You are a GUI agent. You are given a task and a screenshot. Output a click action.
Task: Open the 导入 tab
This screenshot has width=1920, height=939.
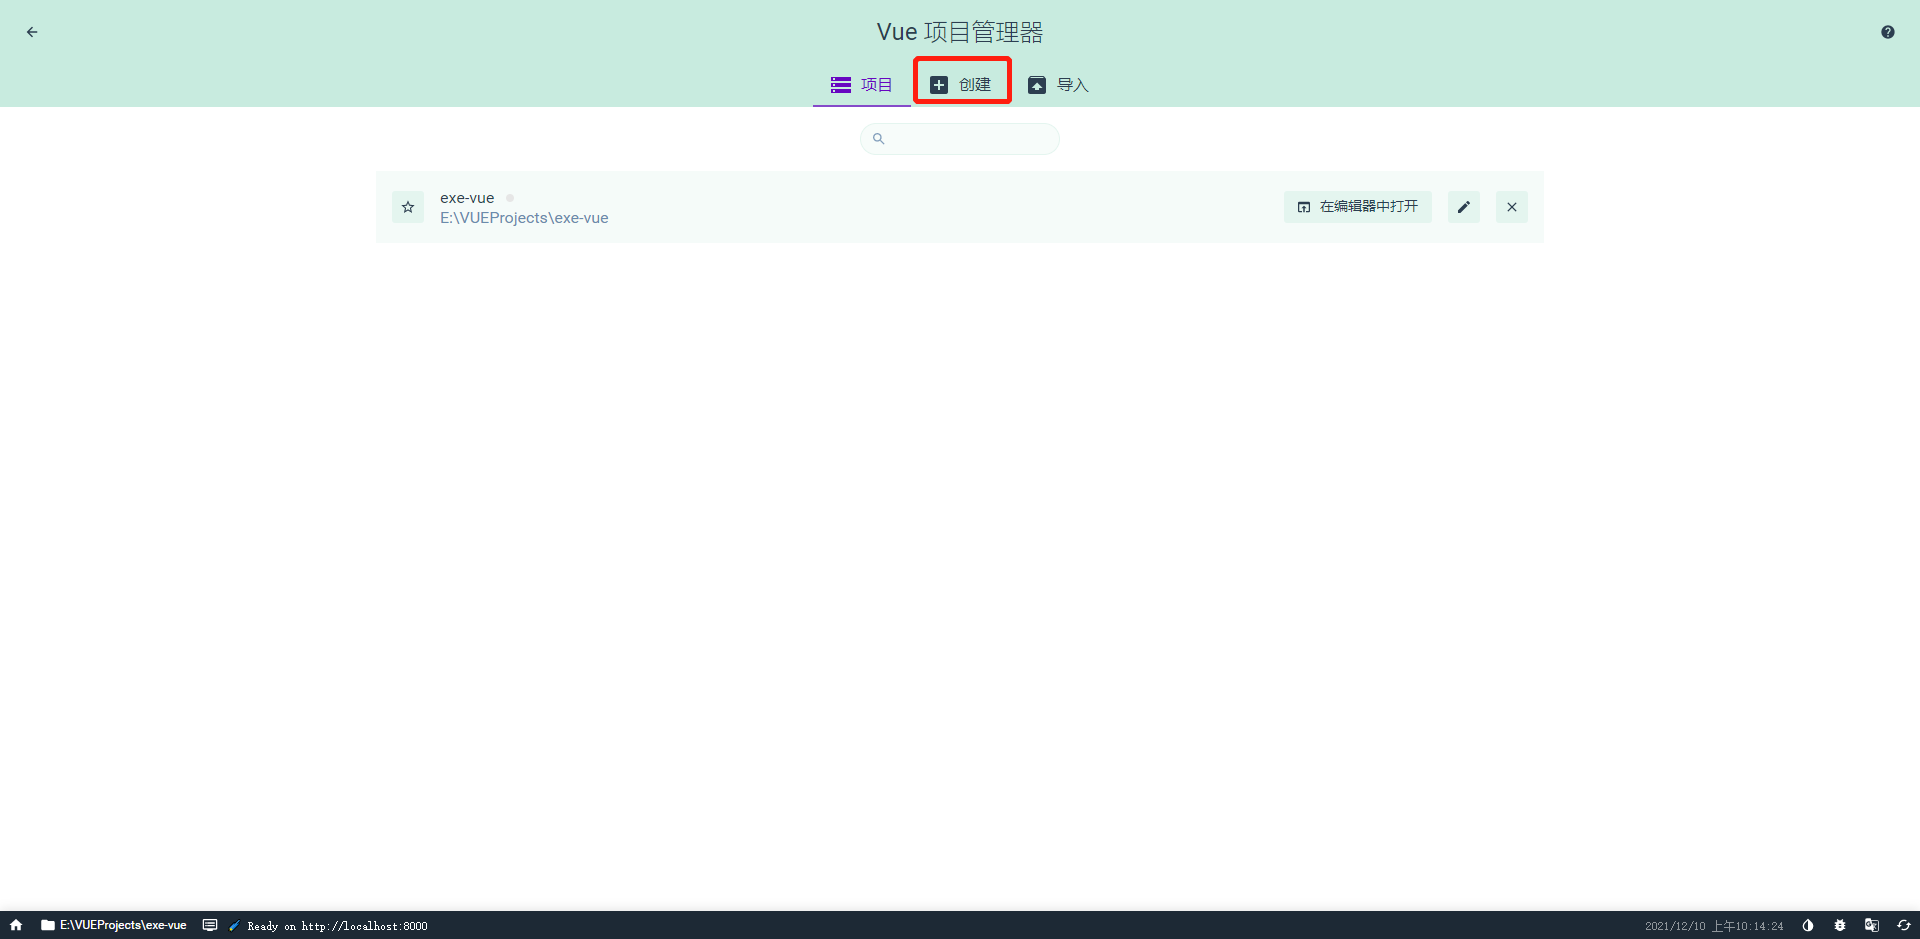click(1058, 85)
